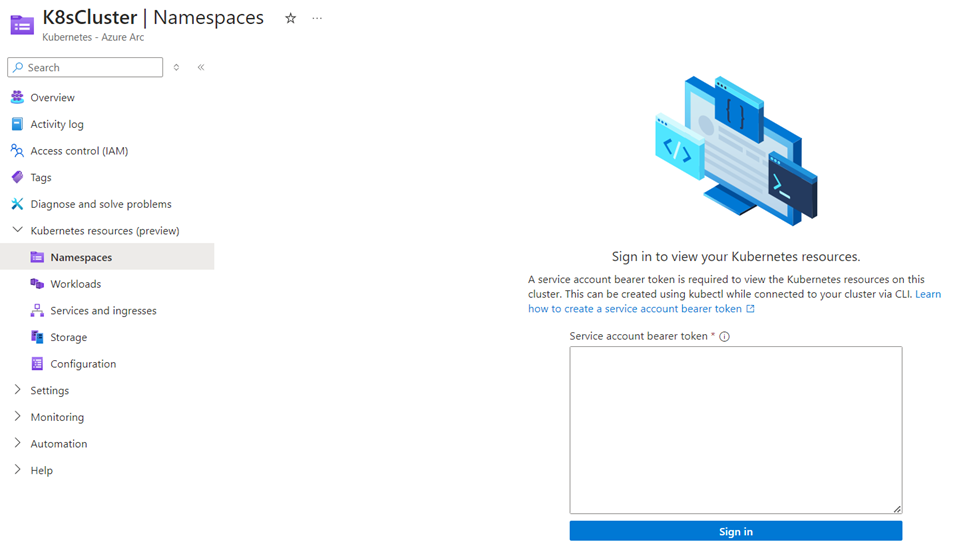This screenshot has width=975, height=546.
Task: Click the Overview icon in sidebar
Action: click(x=17, y=97)
